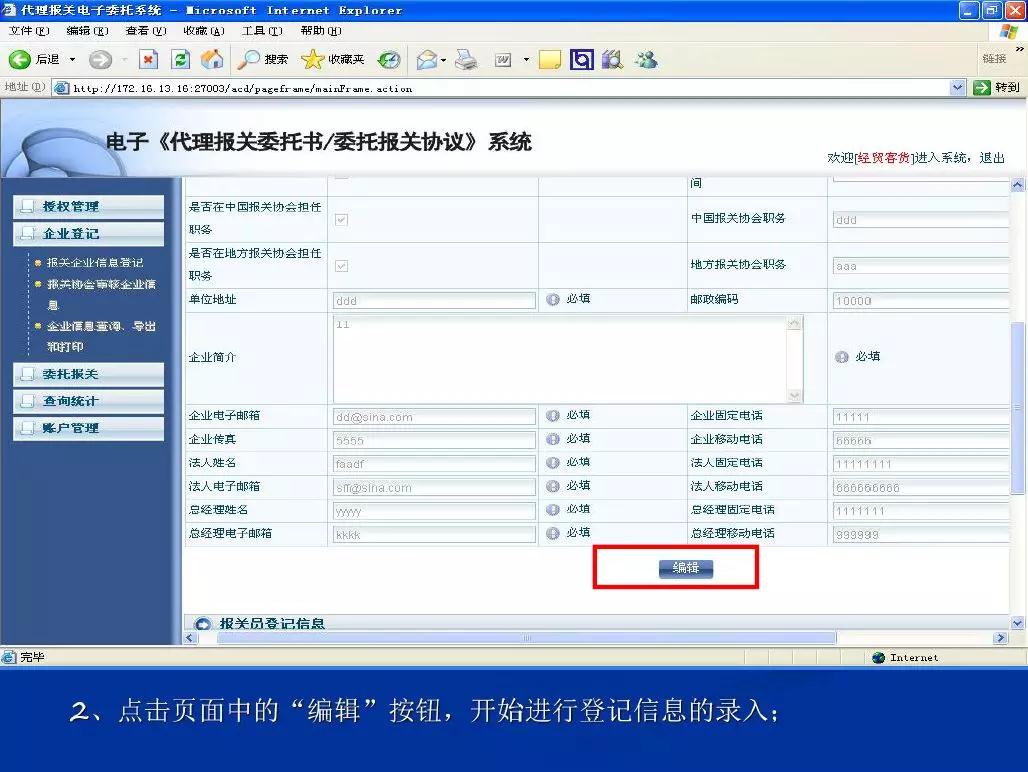Collapse the 企业登记 sidebar section
Screen dimensions: 1028x772
tap(89, 233)
